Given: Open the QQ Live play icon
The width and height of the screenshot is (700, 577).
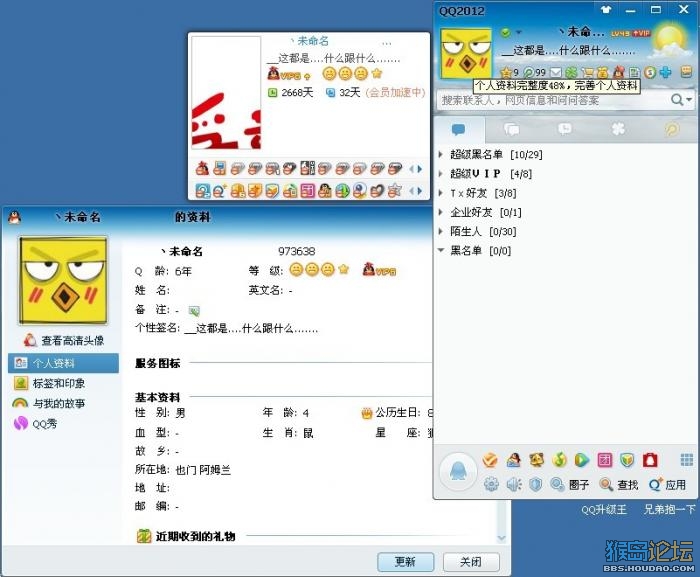Looking at the screenshot, I should click(581, 460).
